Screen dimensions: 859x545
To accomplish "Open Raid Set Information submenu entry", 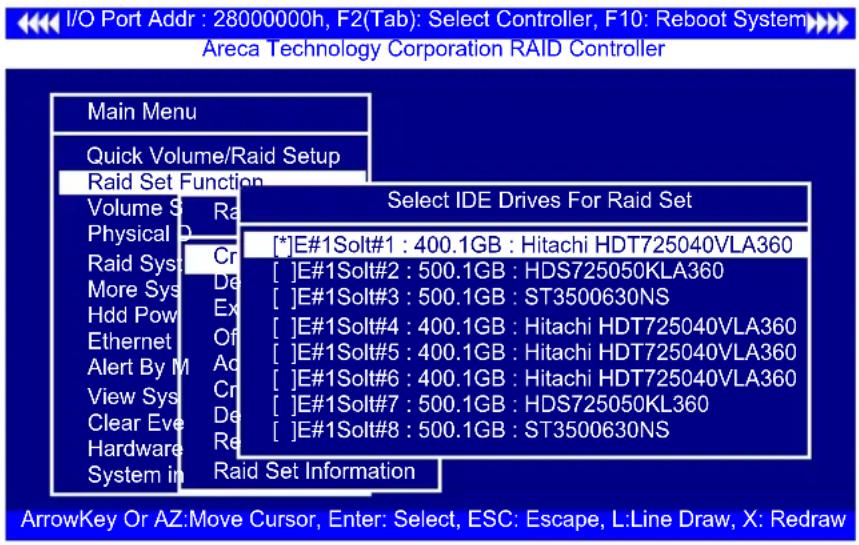I will [314, 472].
